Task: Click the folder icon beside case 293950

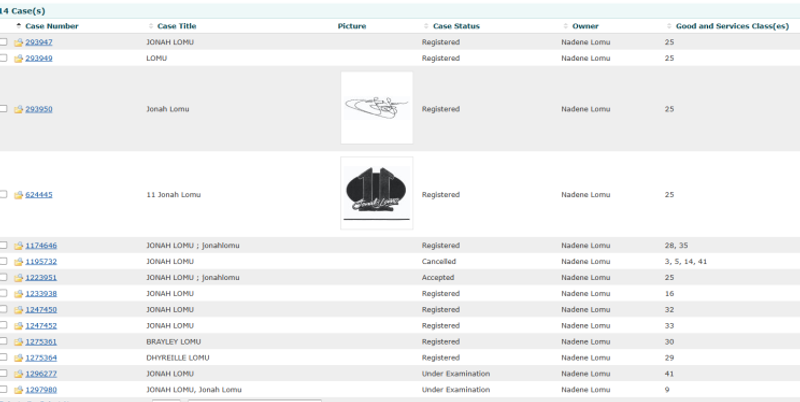Action: pyautogui.click(x=18, y=109)
